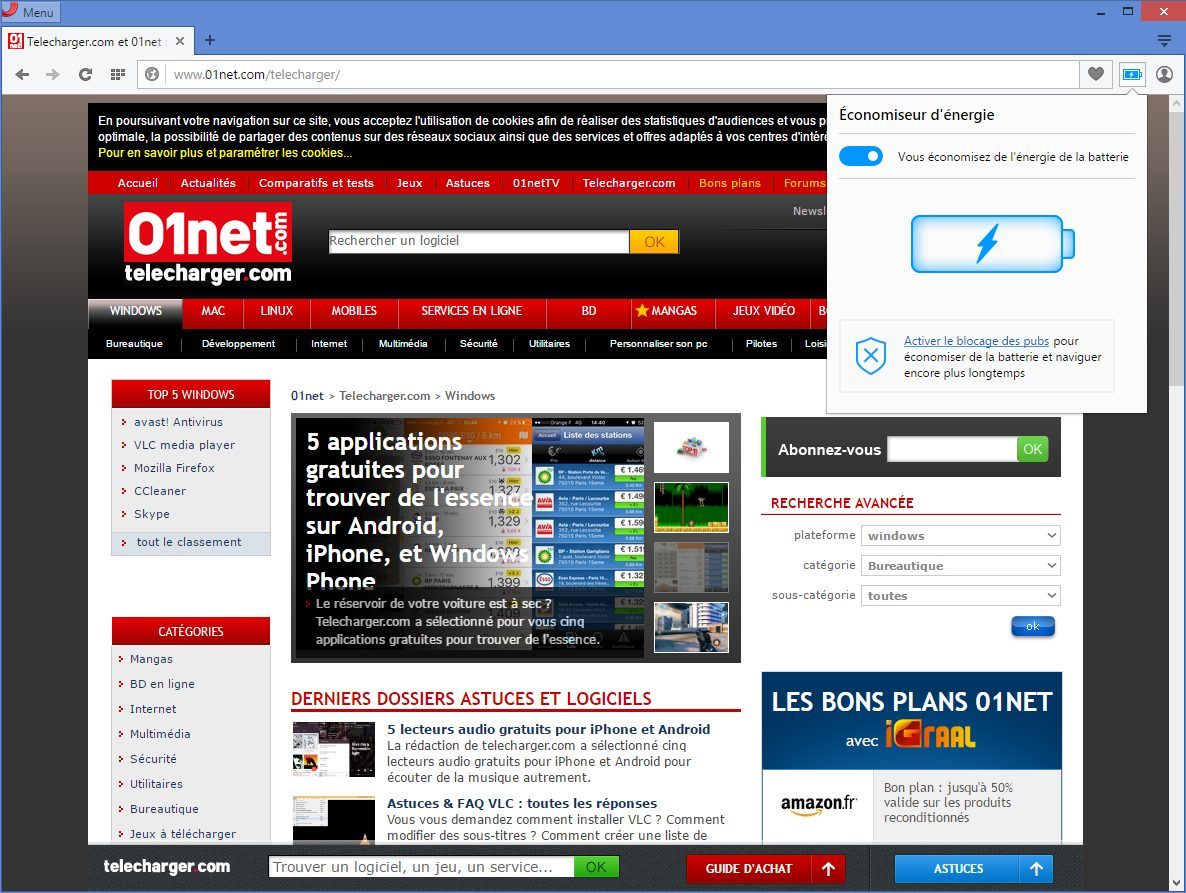Click Activer le blocage des pubs link
The height and width of the screenshot is (893, 1186).
click(x=976, y=341)
